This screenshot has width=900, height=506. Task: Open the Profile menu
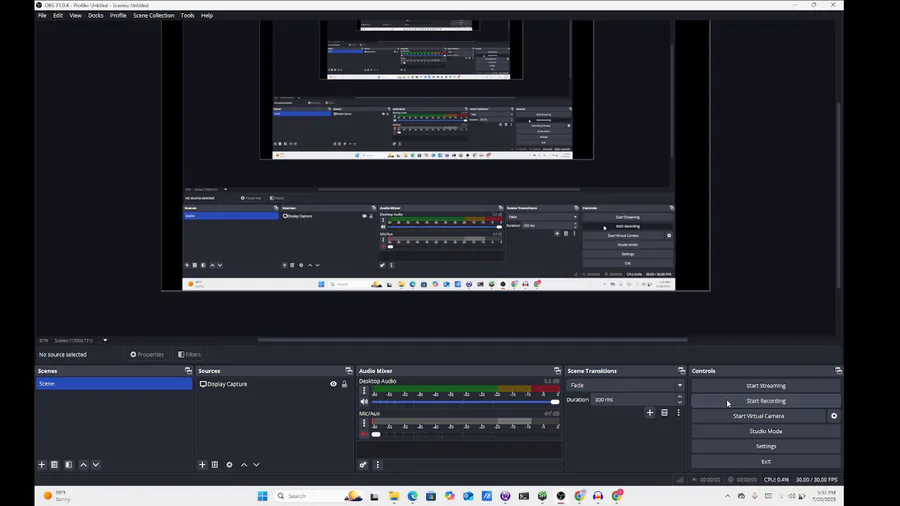coord(118,15)
